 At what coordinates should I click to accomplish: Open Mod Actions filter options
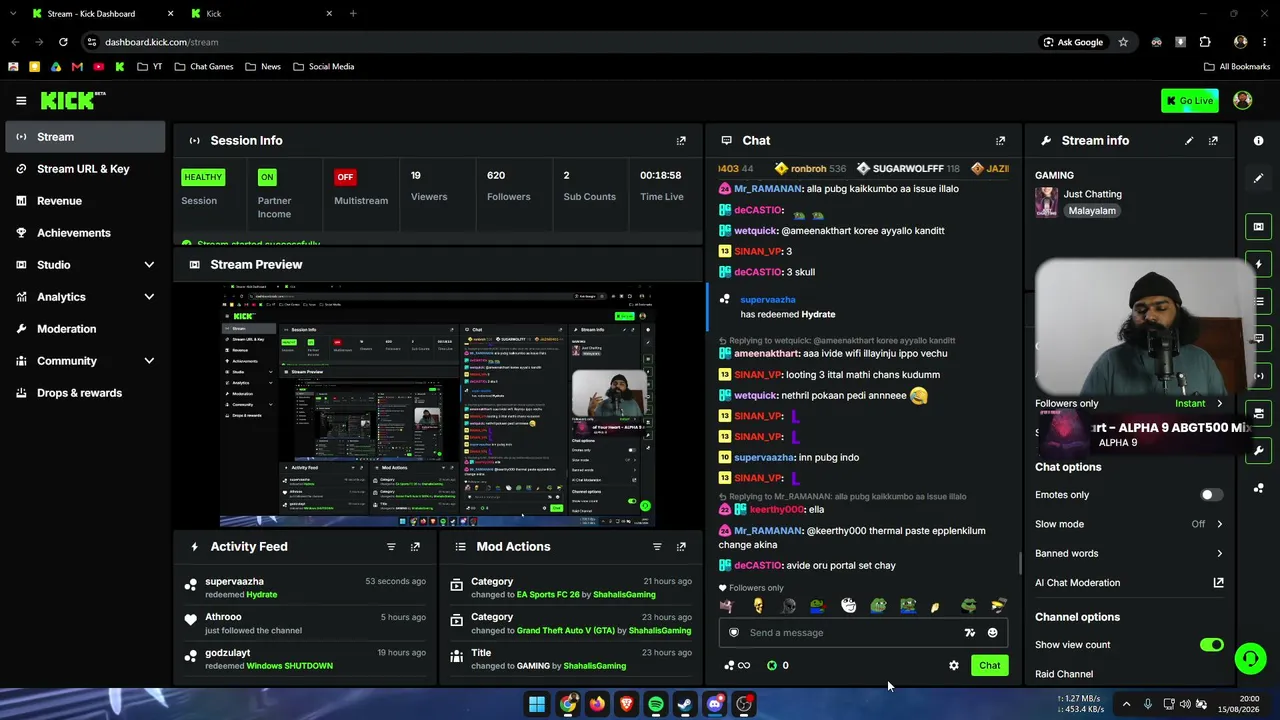tap(657, 547)
